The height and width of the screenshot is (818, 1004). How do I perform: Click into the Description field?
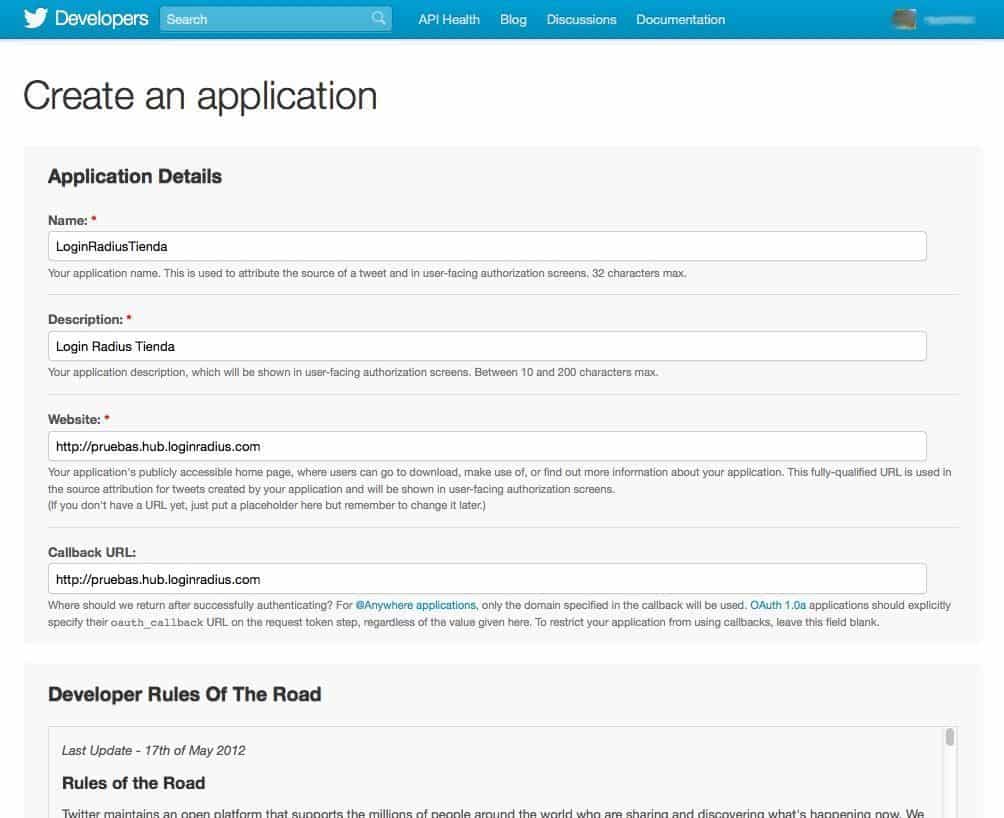[x=487, y=346]
